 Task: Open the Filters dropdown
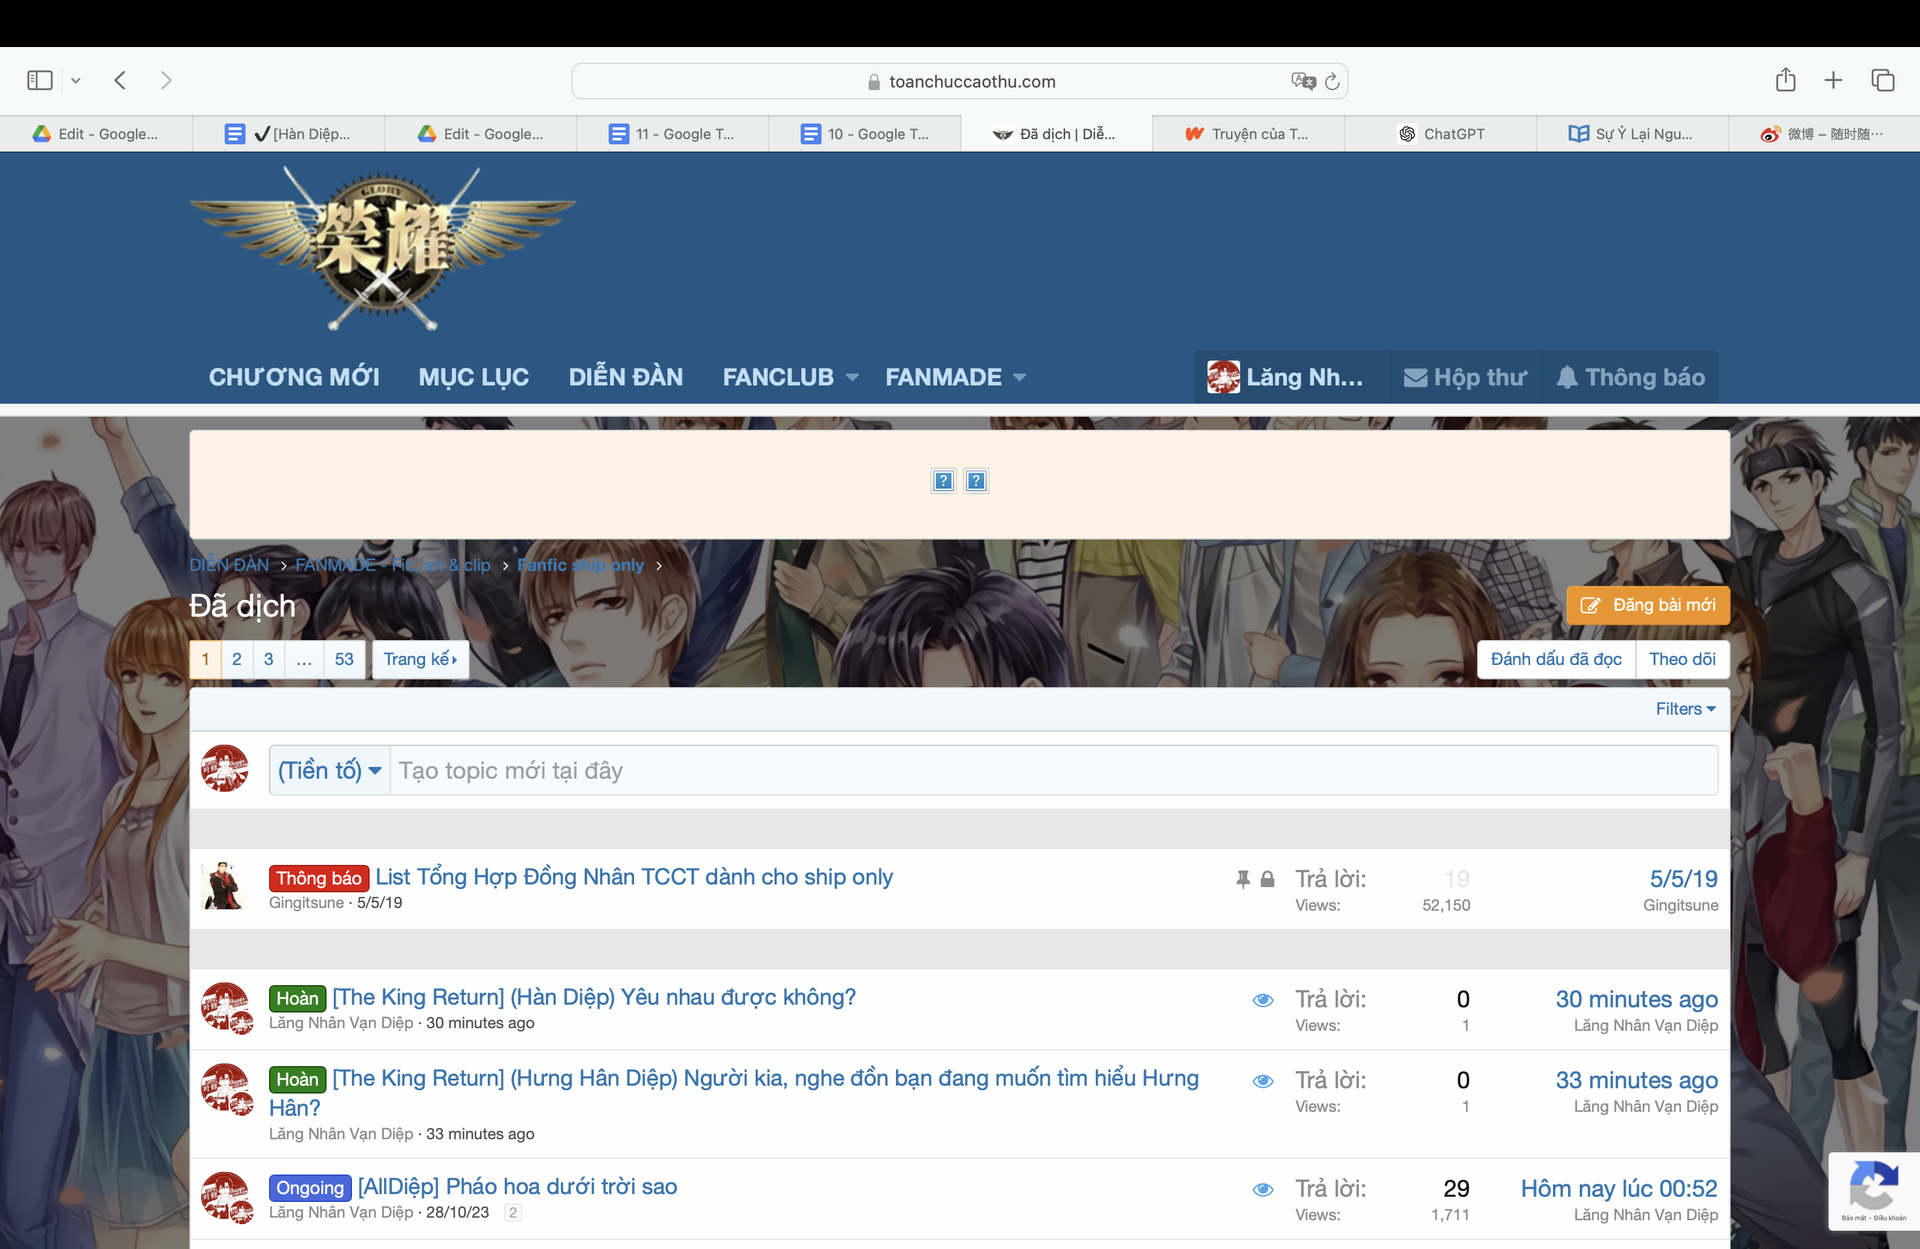[1685, 709]
